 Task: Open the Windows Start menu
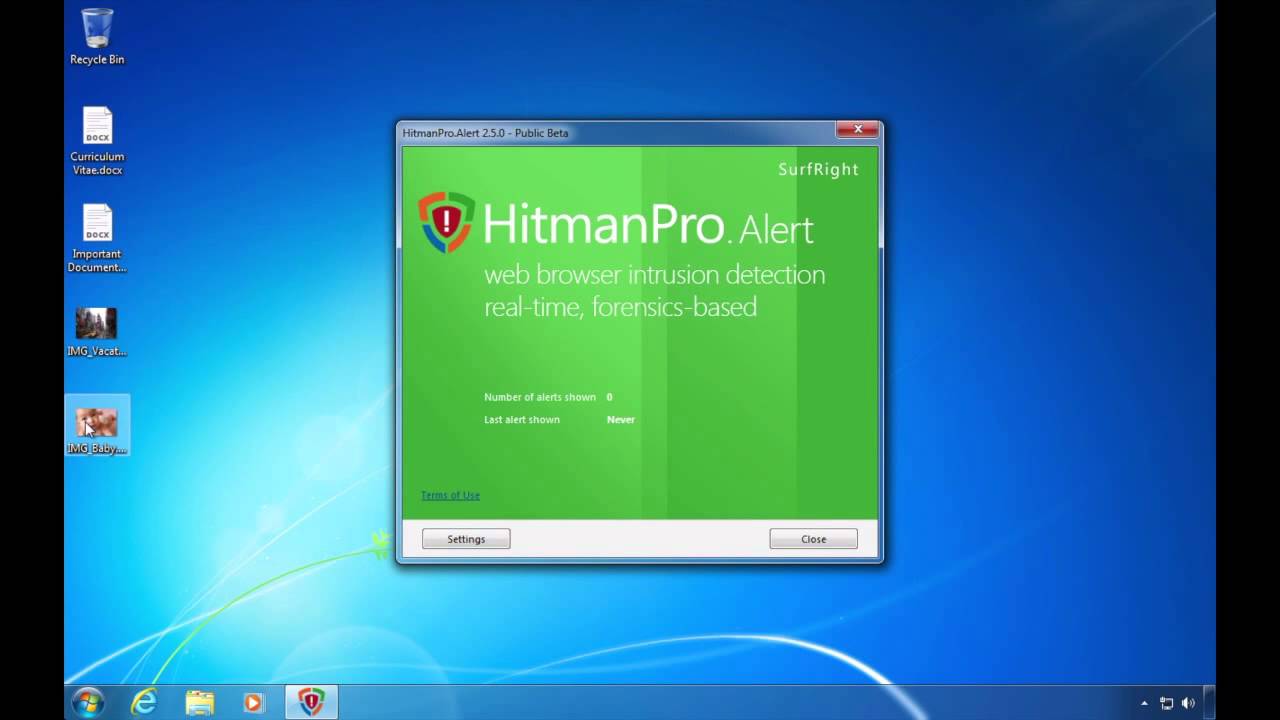click(88, 703)
